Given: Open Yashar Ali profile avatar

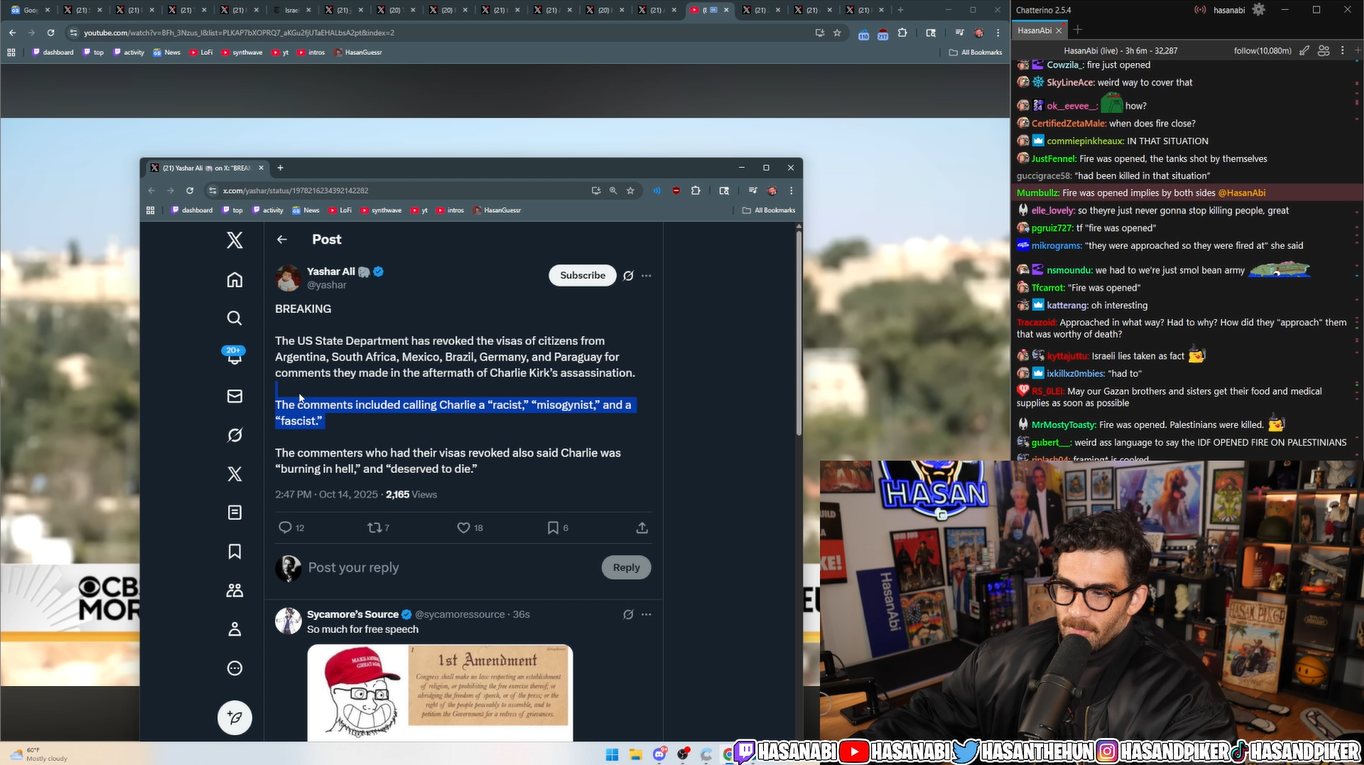Looking at the screenshot, I should click(288, 278).
